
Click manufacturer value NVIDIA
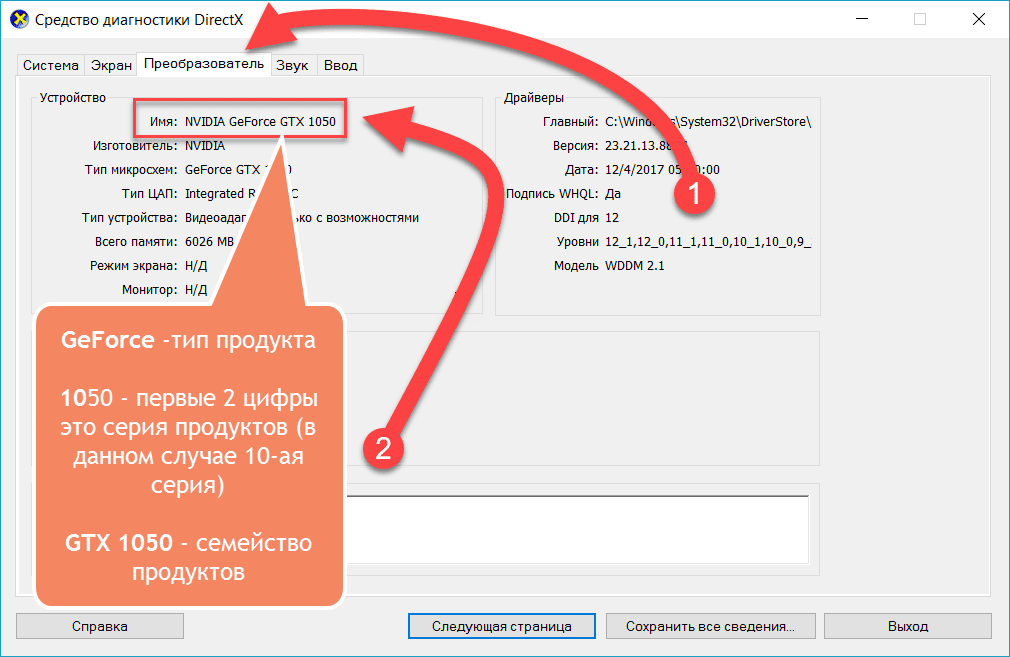(x=205, y=146)
